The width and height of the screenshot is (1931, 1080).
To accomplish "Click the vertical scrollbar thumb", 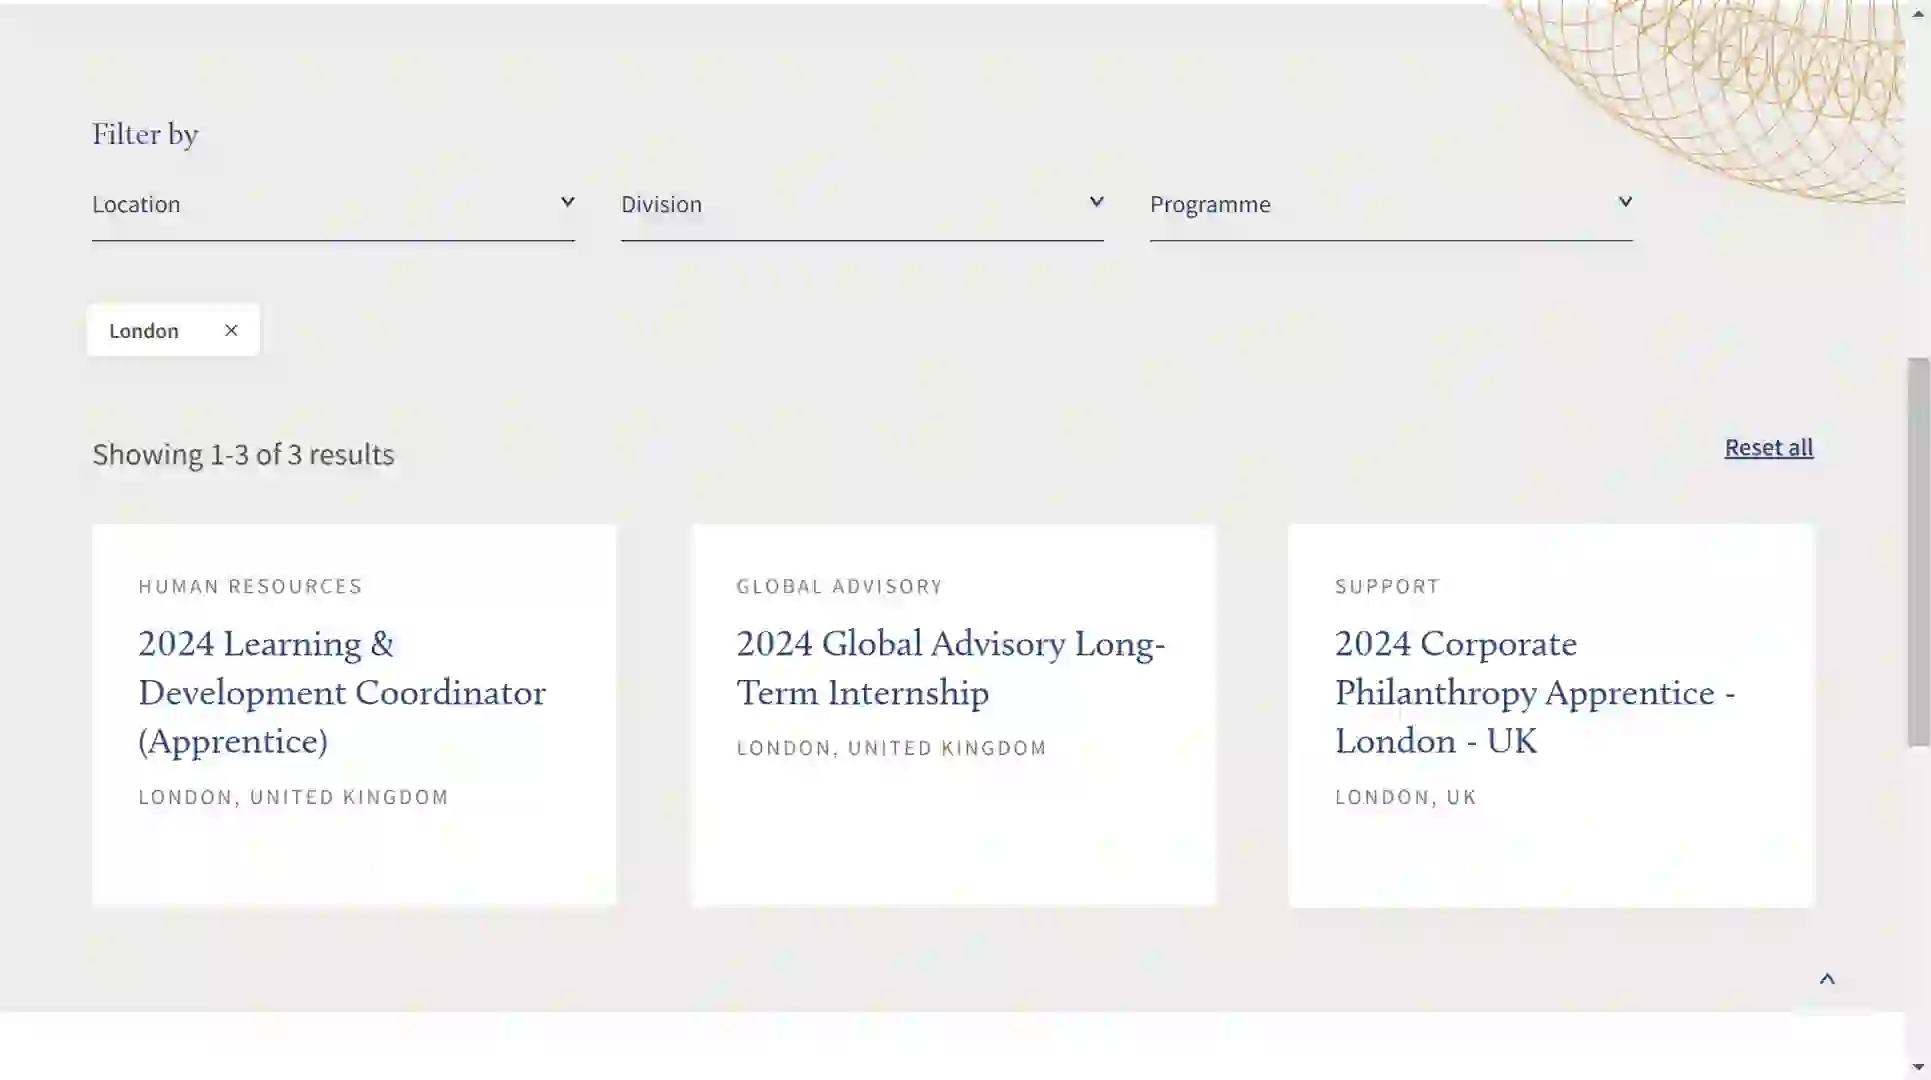I will pos(1918,550).
